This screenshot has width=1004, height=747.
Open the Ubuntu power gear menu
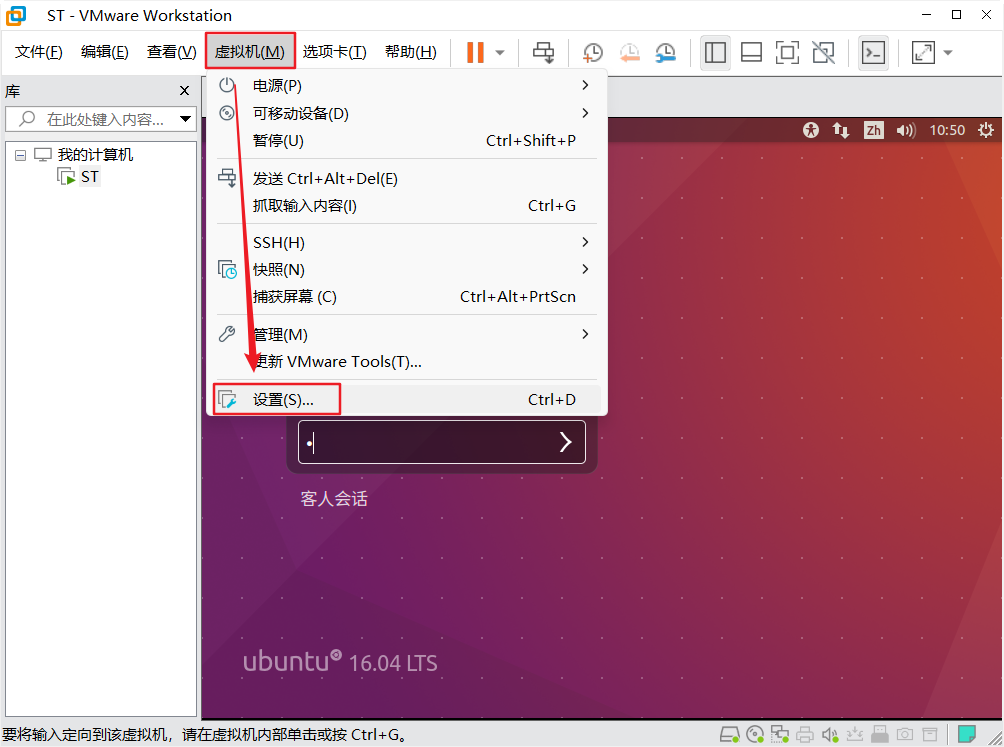985,131
